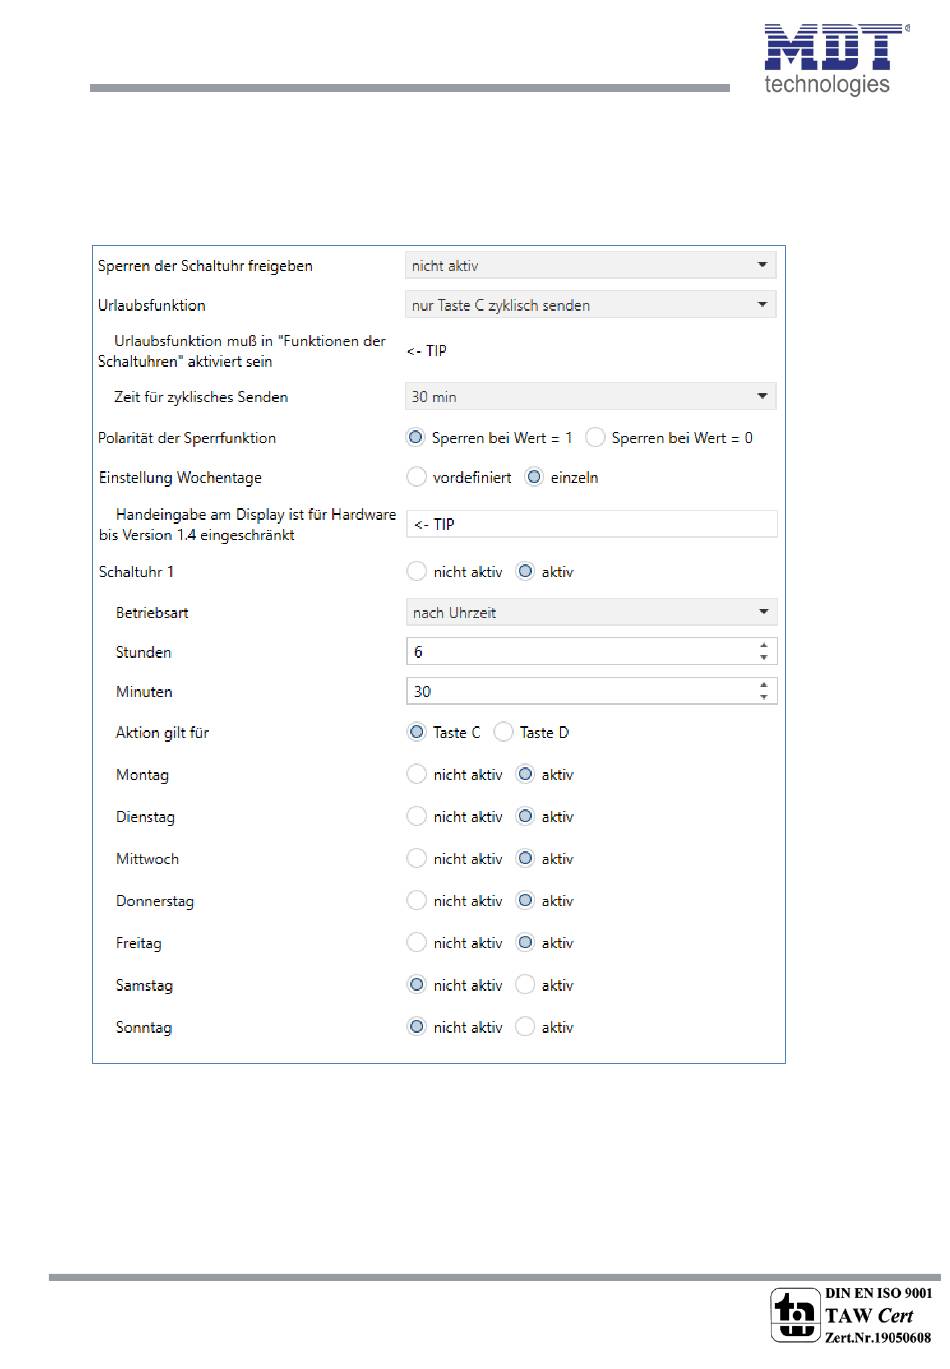
Task: Set Sonntag to 'nicht aktiv'
Action: (417, 1026)
